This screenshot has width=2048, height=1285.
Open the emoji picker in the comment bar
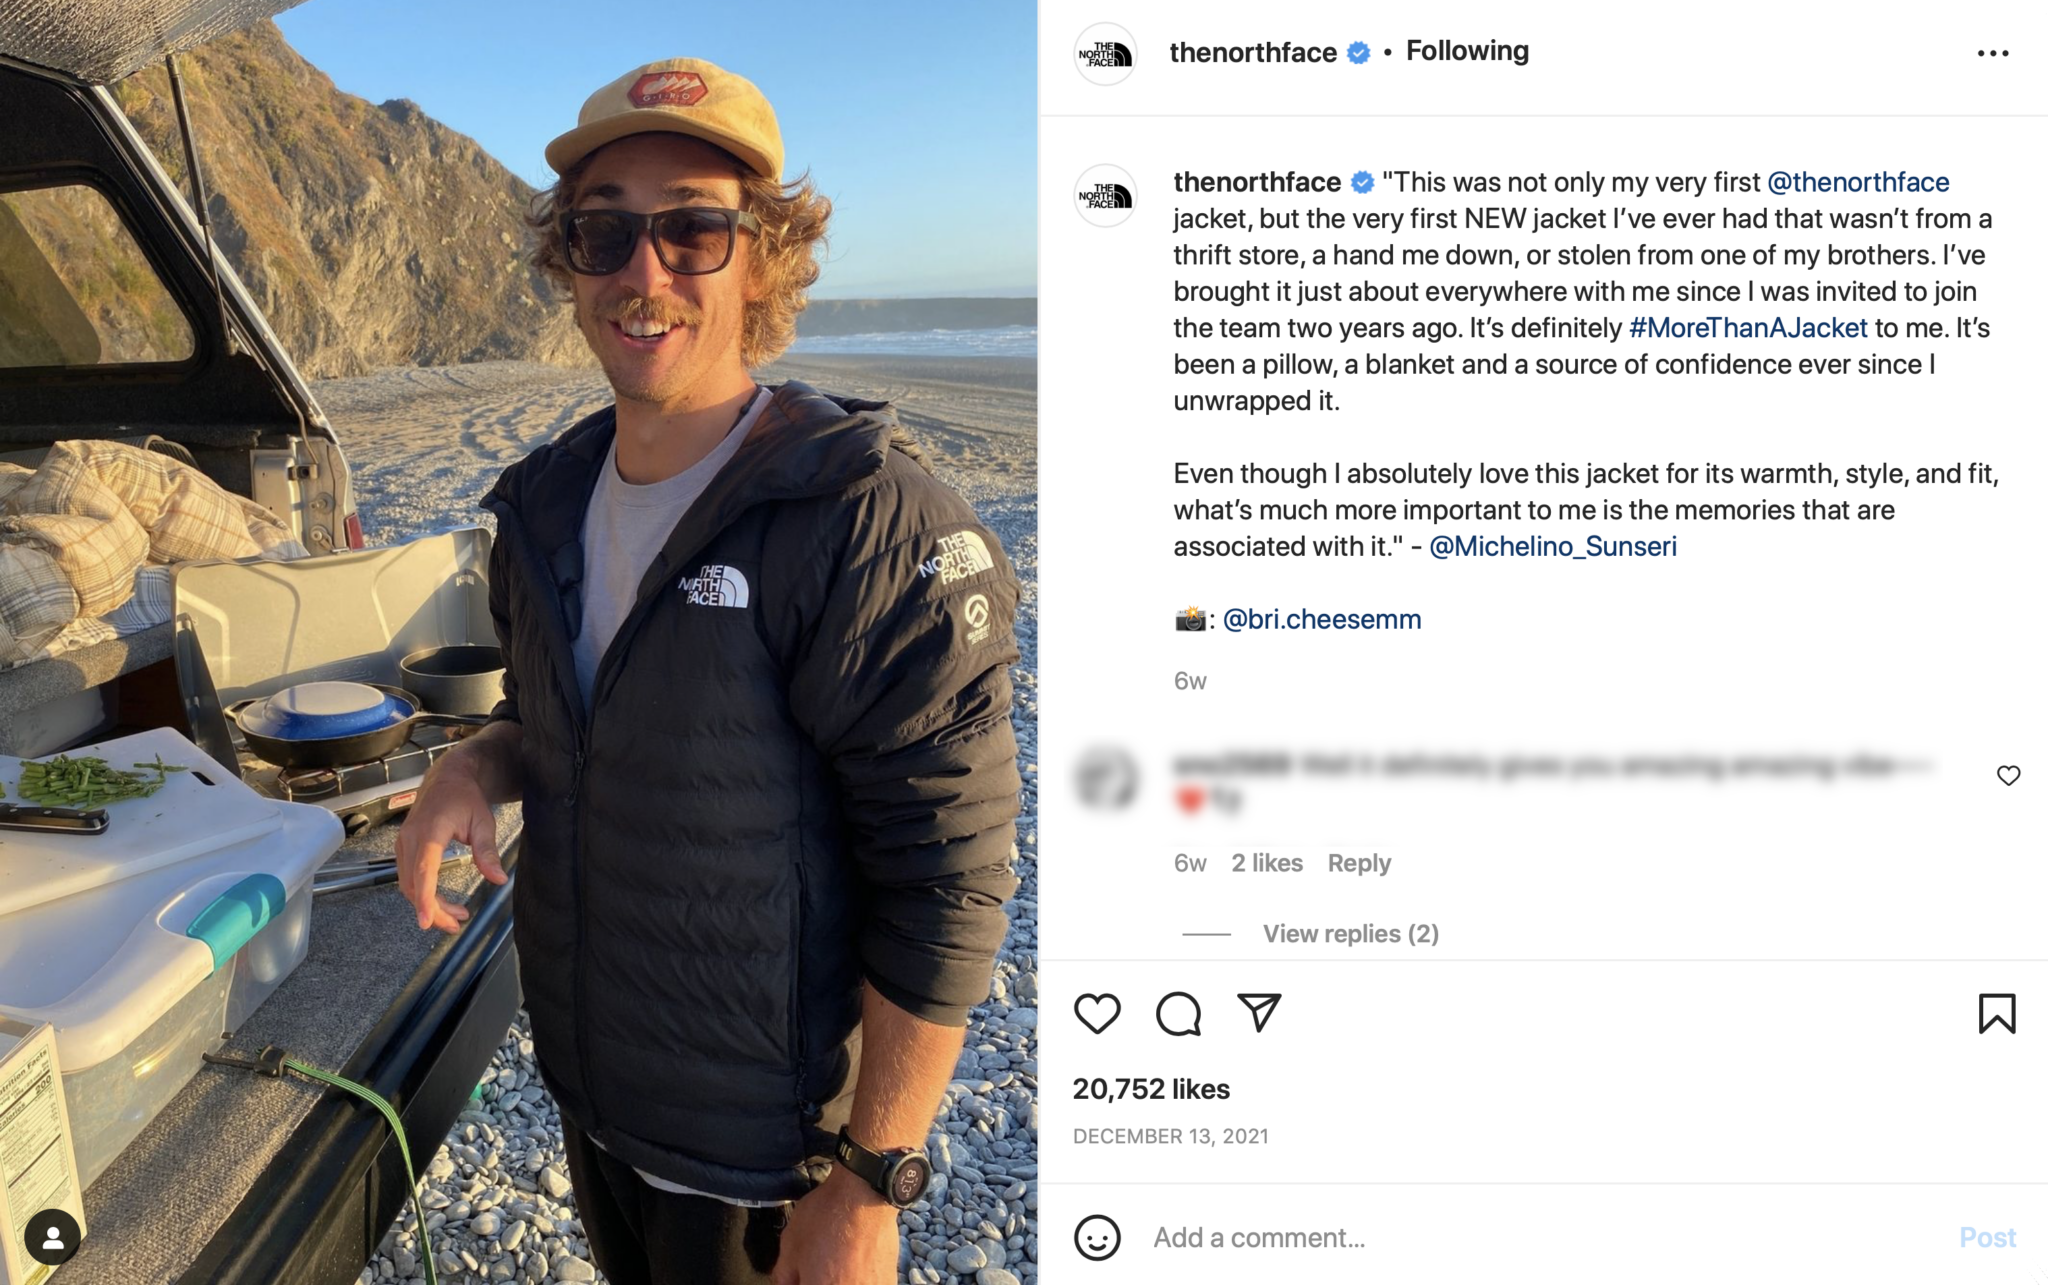1097,1237
